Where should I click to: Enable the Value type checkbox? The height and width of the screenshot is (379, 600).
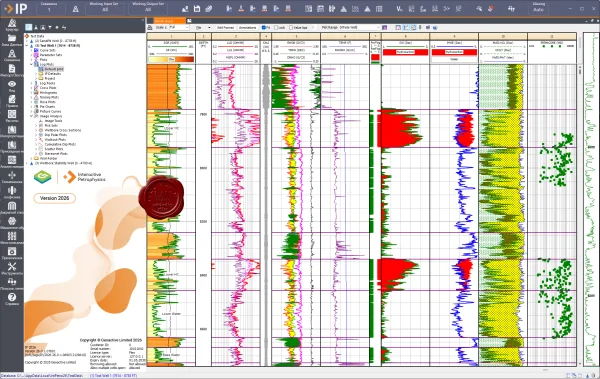coord(291,28)
